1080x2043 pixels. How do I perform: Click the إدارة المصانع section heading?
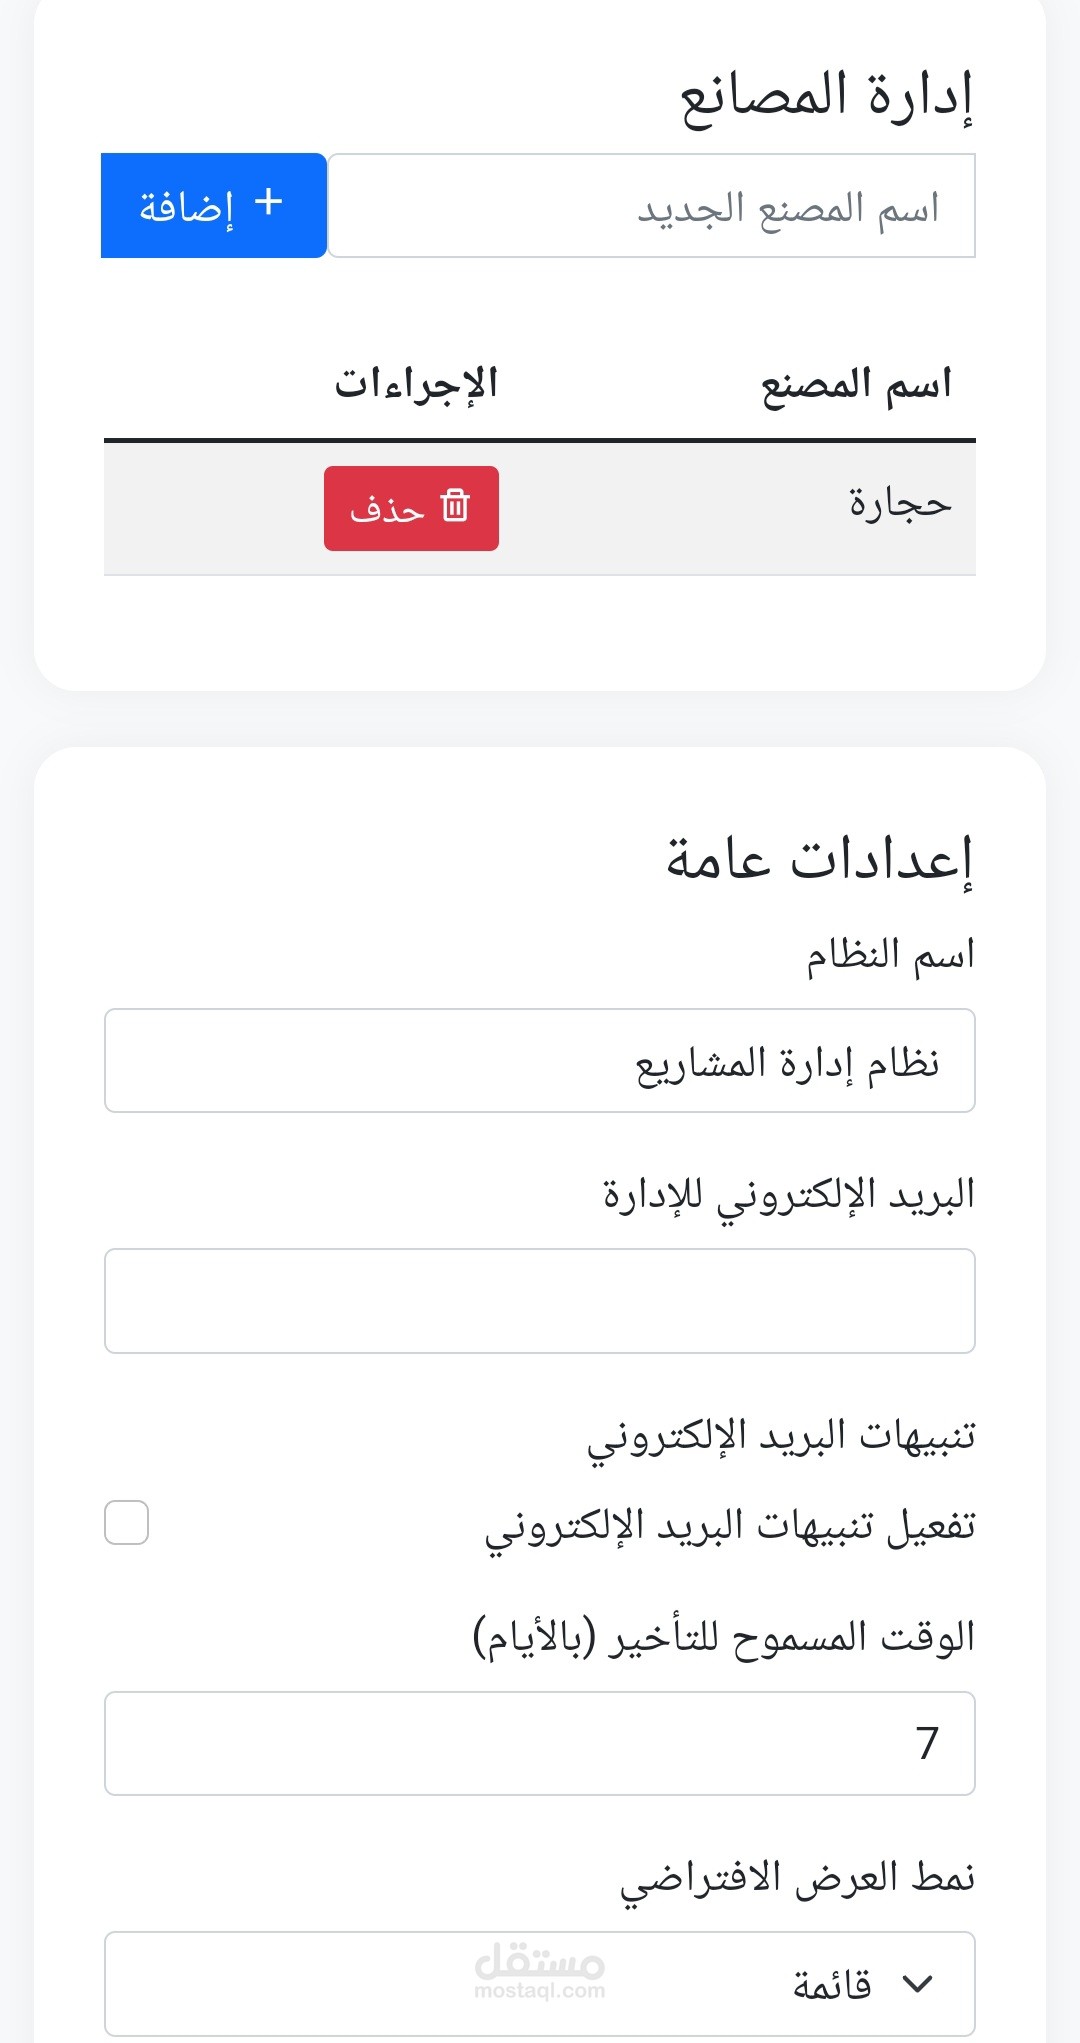[x=826, y=98]
